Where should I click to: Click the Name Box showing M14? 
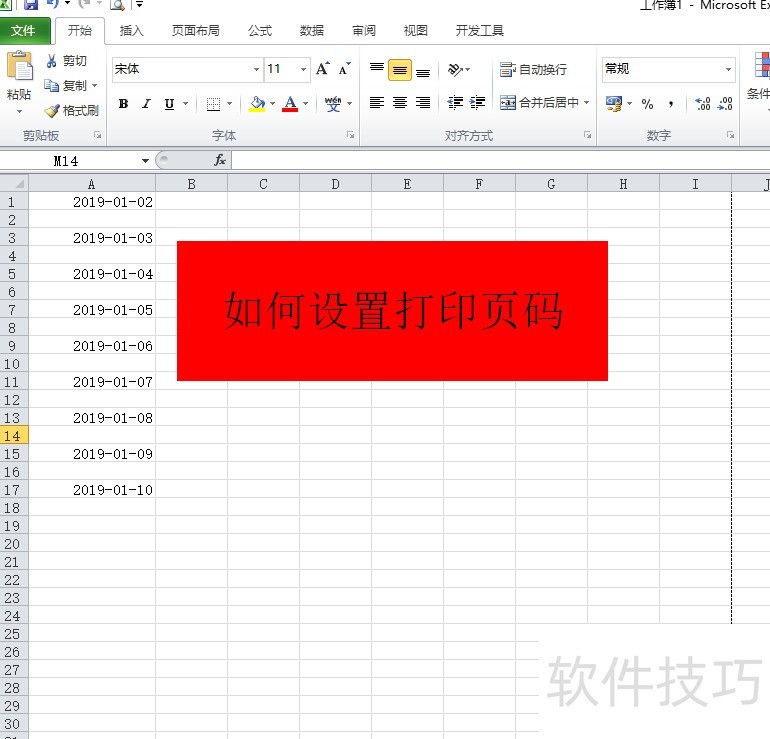[66, 161]
